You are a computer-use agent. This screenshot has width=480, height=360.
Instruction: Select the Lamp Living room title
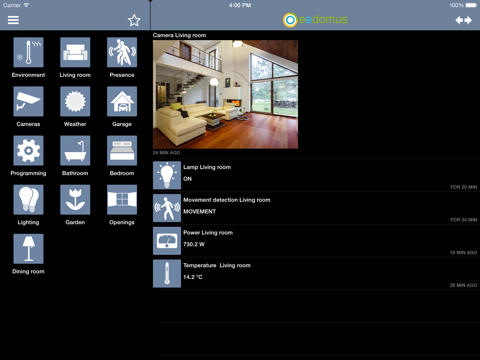(x=207, y=167)
